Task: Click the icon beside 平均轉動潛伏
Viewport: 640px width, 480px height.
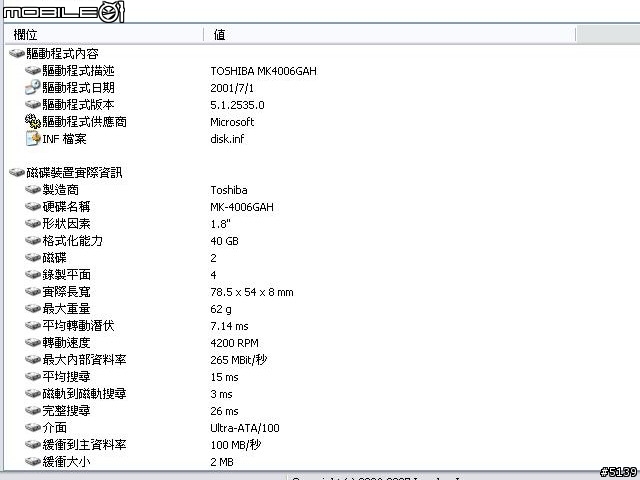Action: point(33,325)
